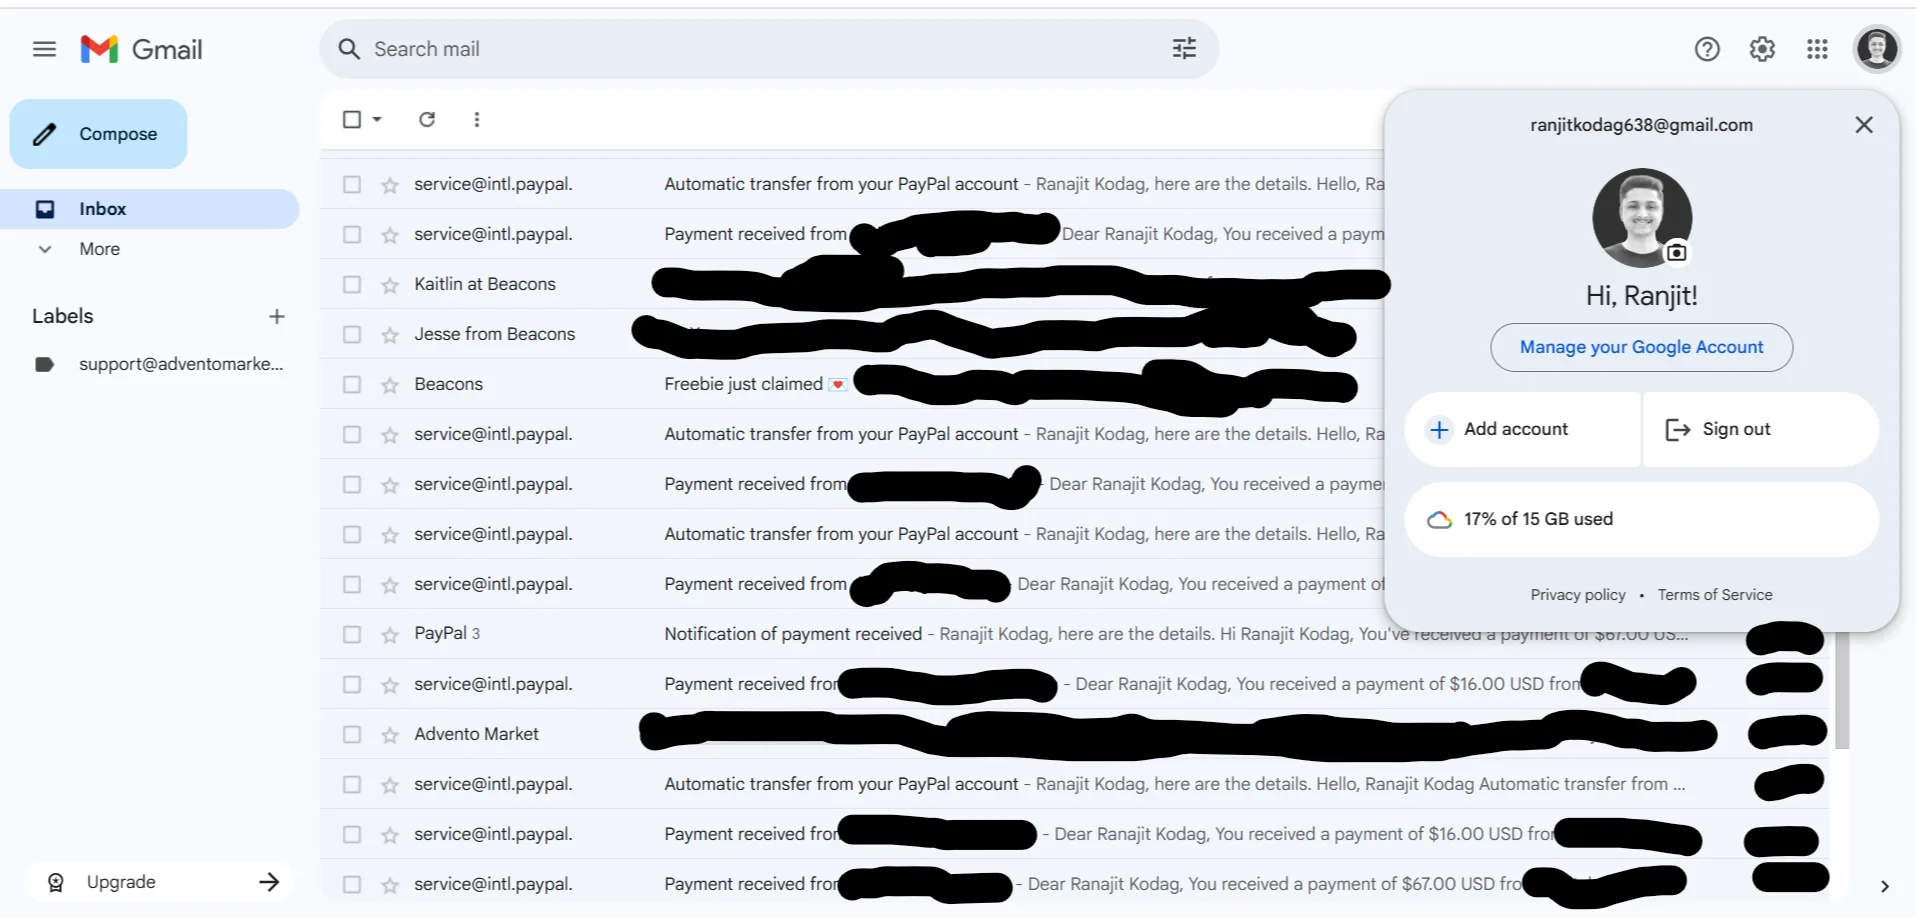Viewport: 1917px width, 918px height.
Task: Tick the Kaitlin at Beacons email checkbox
Action: coord(352,284)
